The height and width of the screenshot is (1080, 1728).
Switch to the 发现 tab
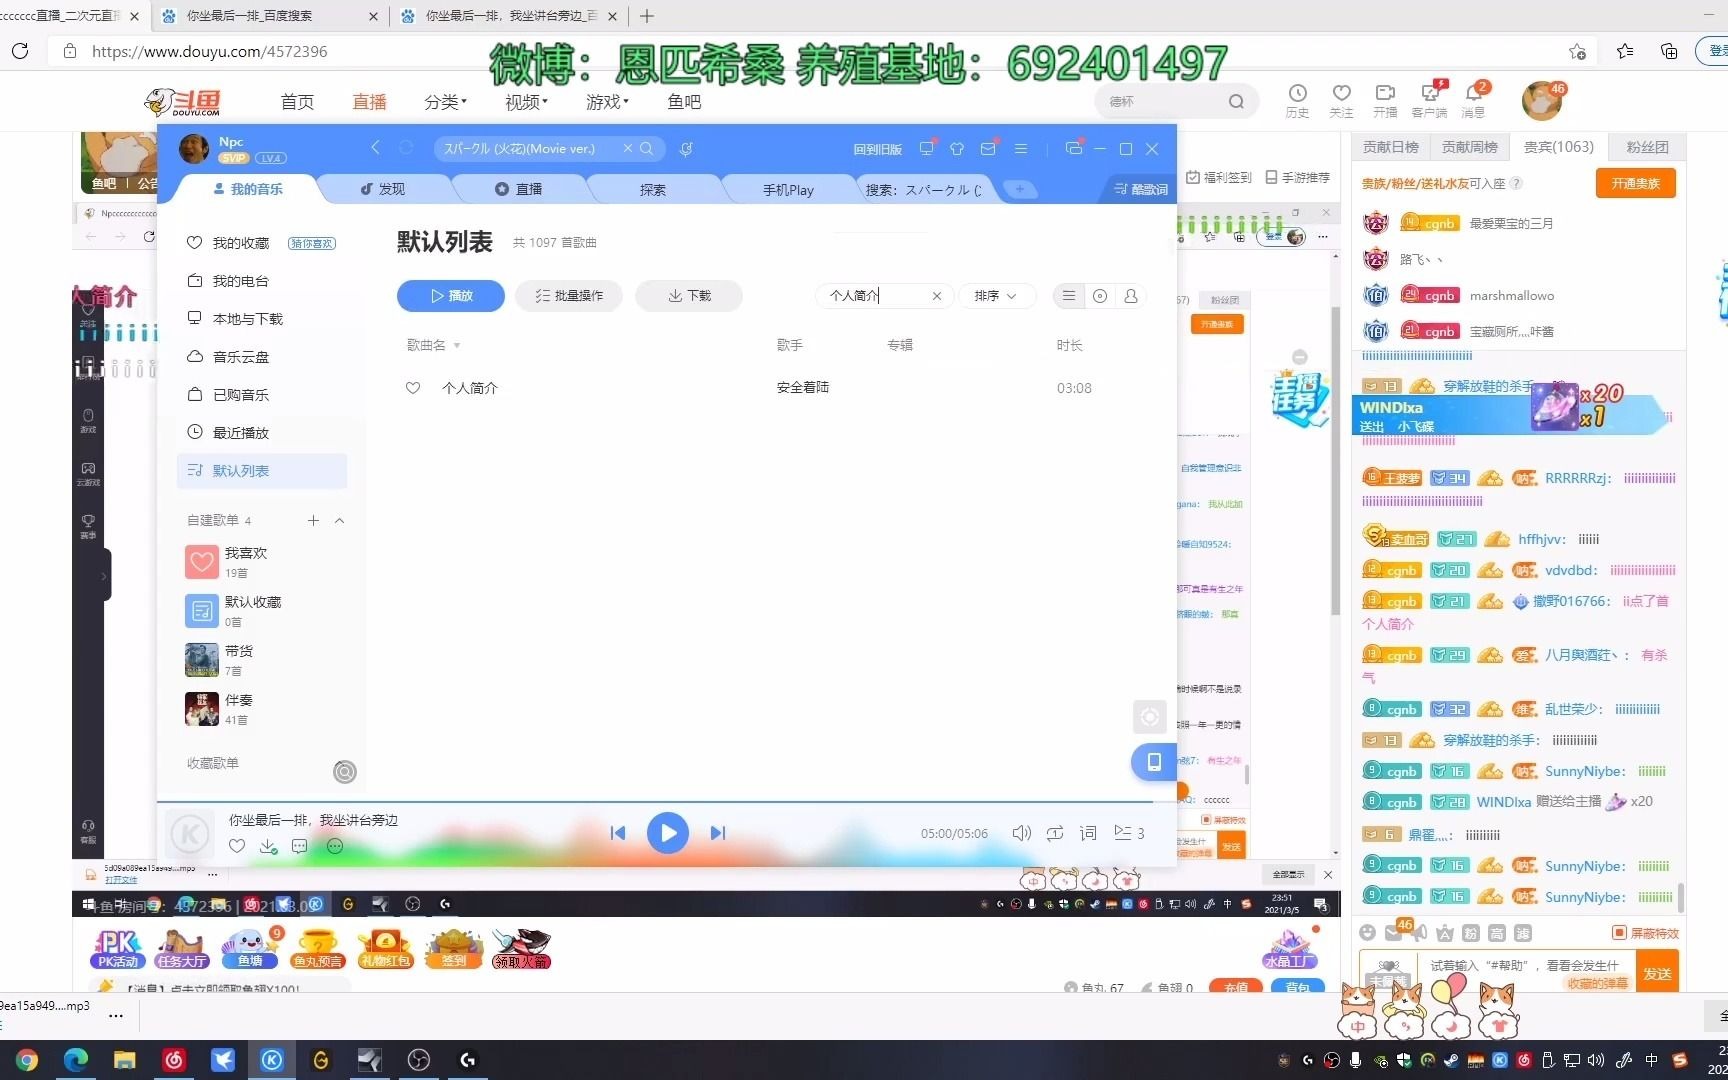pos(383,189)
